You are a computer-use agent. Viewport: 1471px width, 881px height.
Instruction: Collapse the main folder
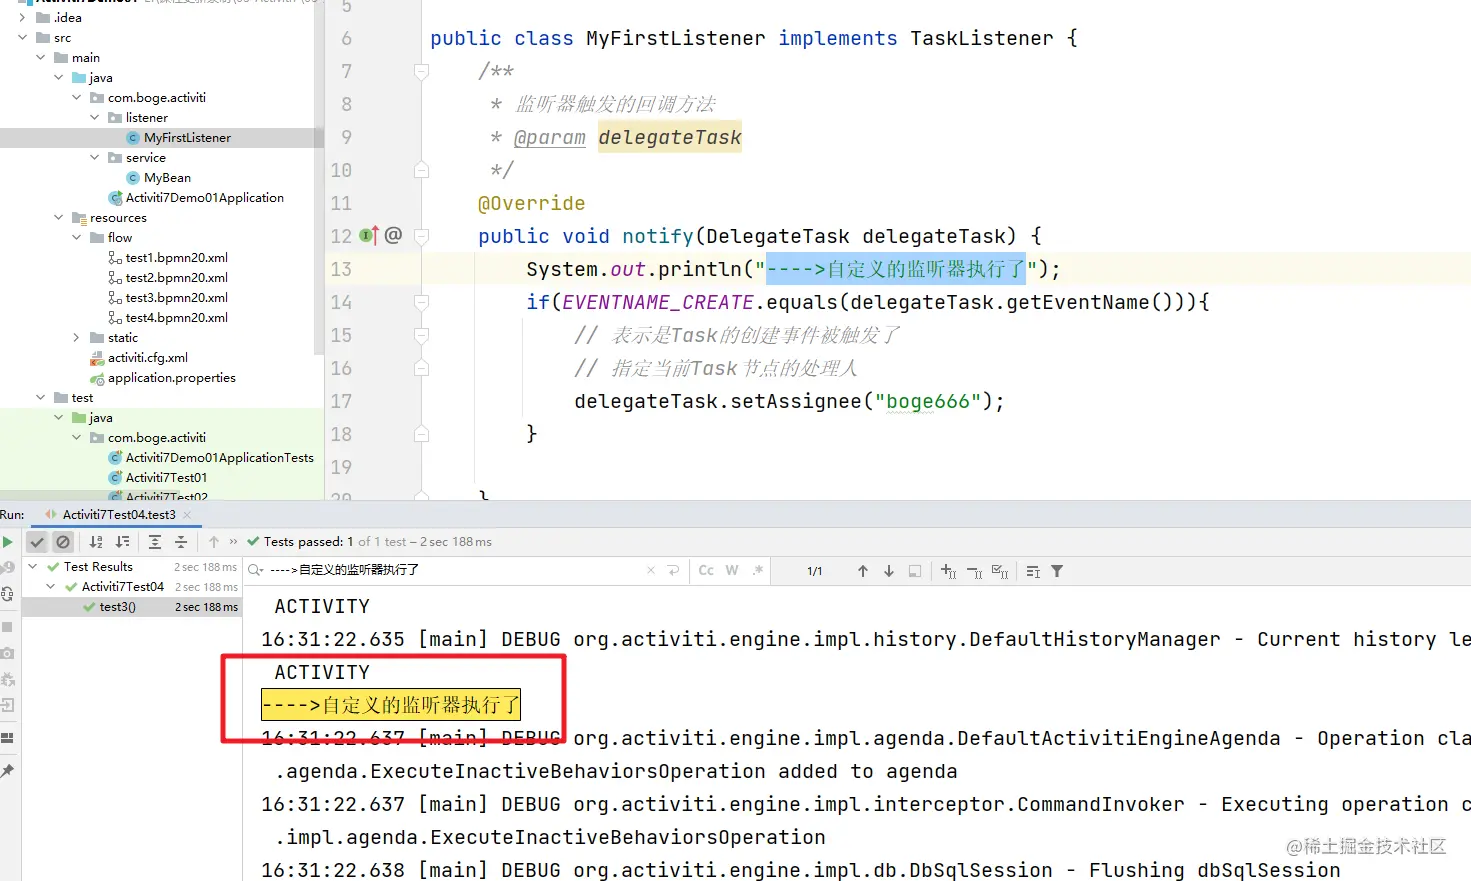40,57
